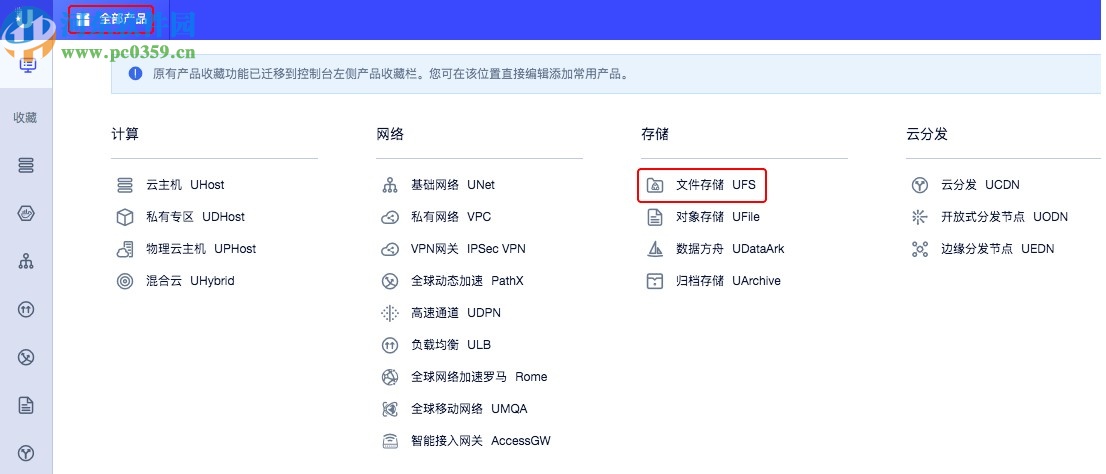Open 私有专区 UDHost
The image size is (1106, 474).
[x=195, y=217]
